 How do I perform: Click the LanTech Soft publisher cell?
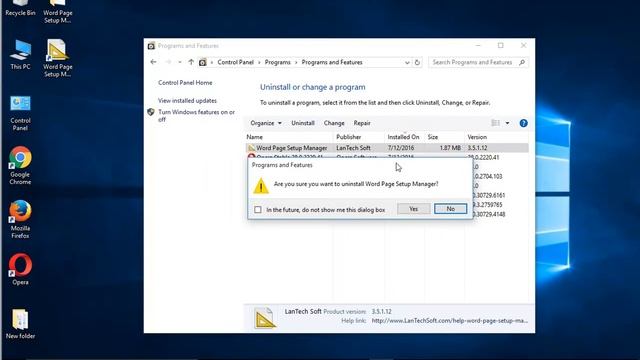tap(353, 148)
